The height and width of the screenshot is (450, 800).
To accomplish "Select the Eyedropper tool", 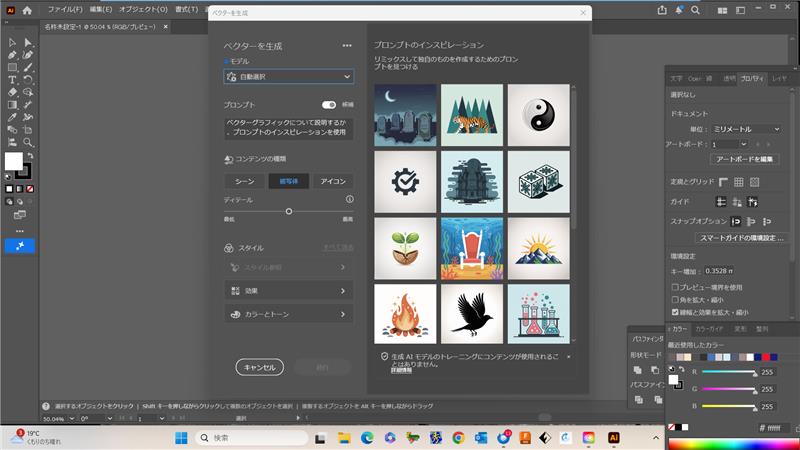I will 12,117.
